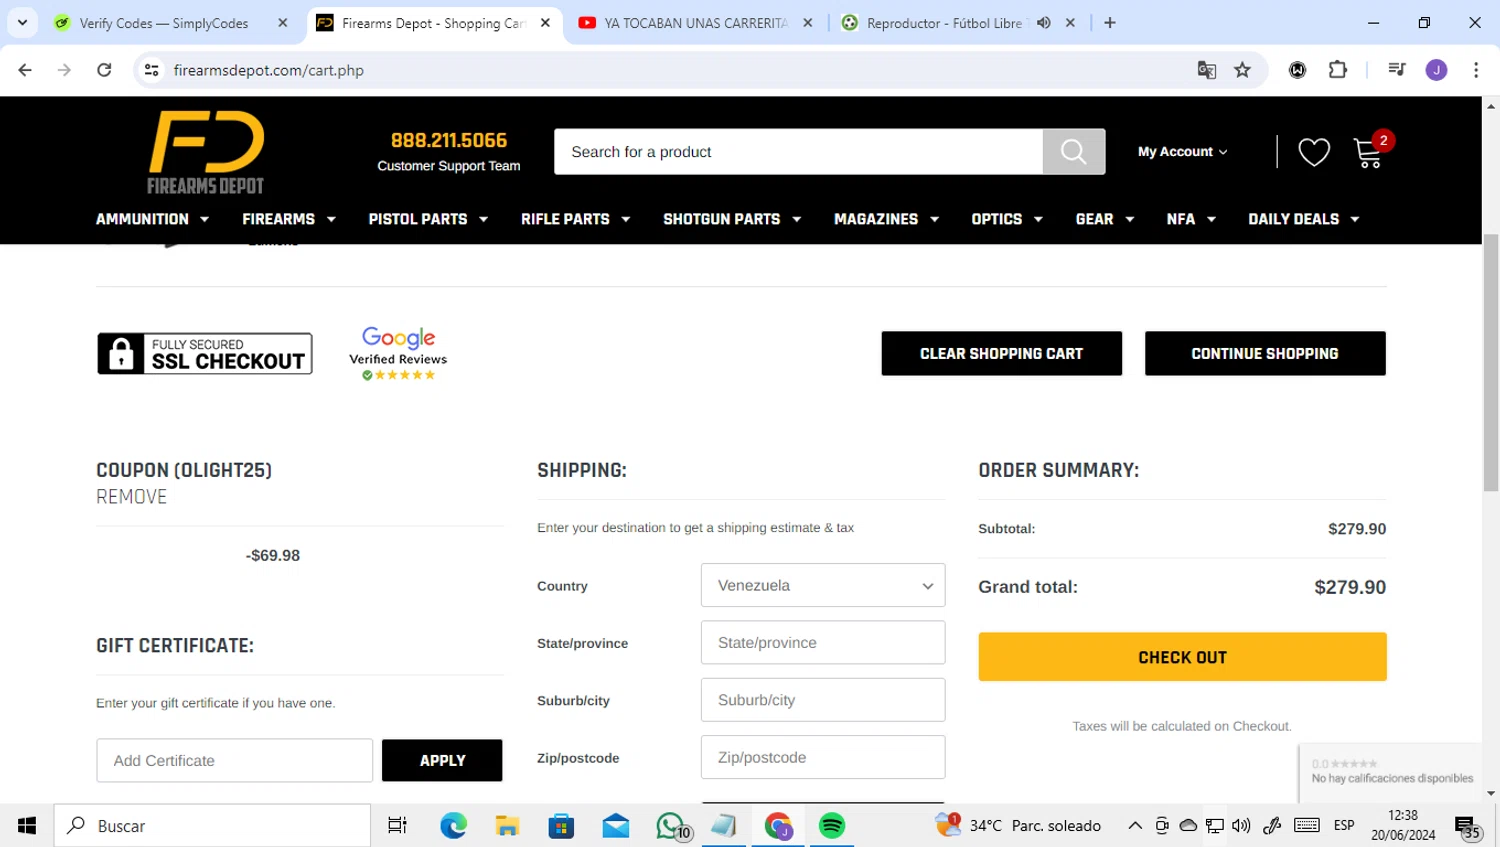Expand the Pistol Parts menu
The height and width of the screenshot is (847, 1500).
[428, 219]
